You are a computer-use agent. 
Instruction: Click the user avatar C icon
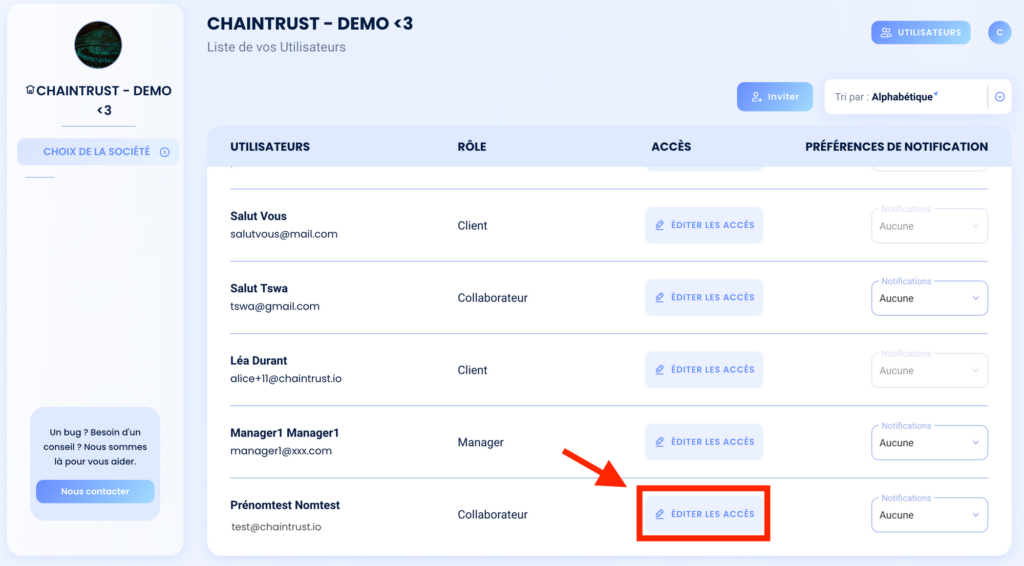pos(999,32)
